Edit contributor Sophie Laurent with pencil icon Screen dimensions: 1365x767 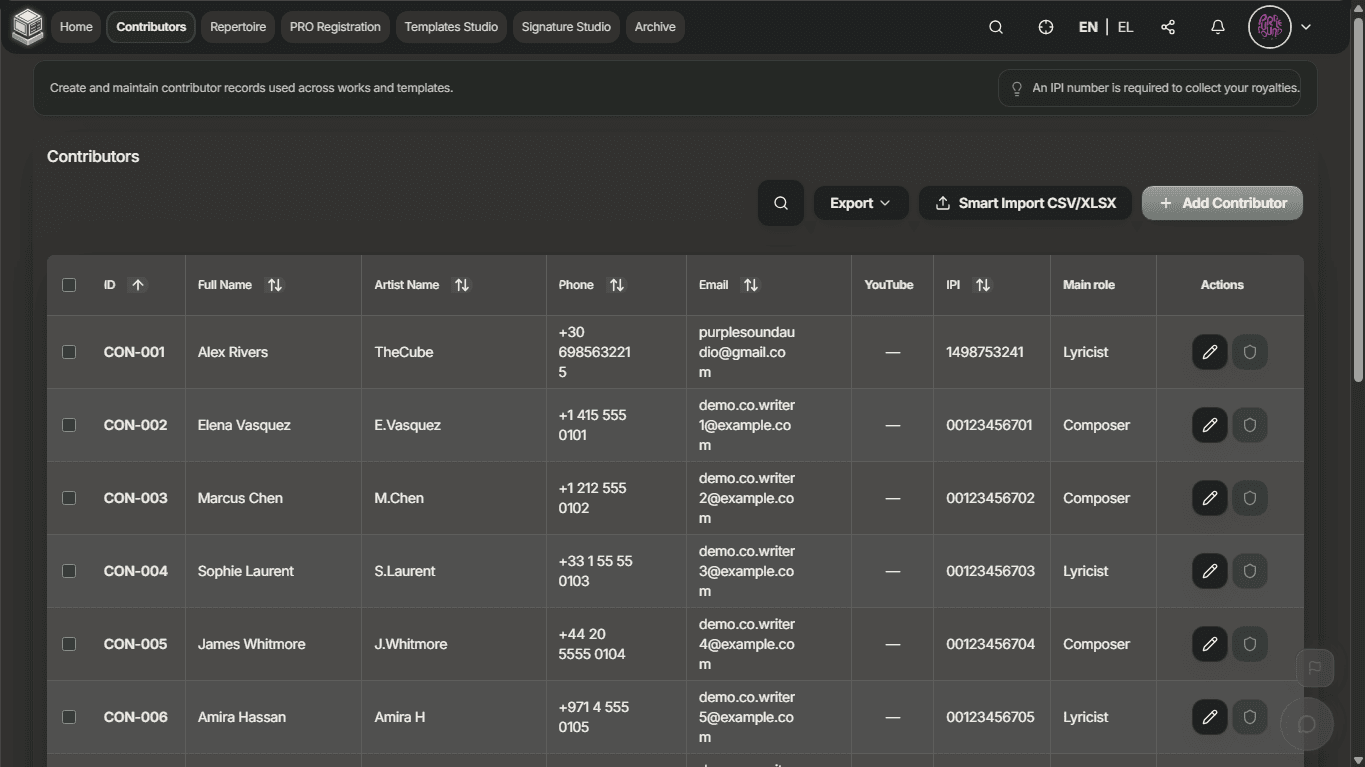(1210, 571)
